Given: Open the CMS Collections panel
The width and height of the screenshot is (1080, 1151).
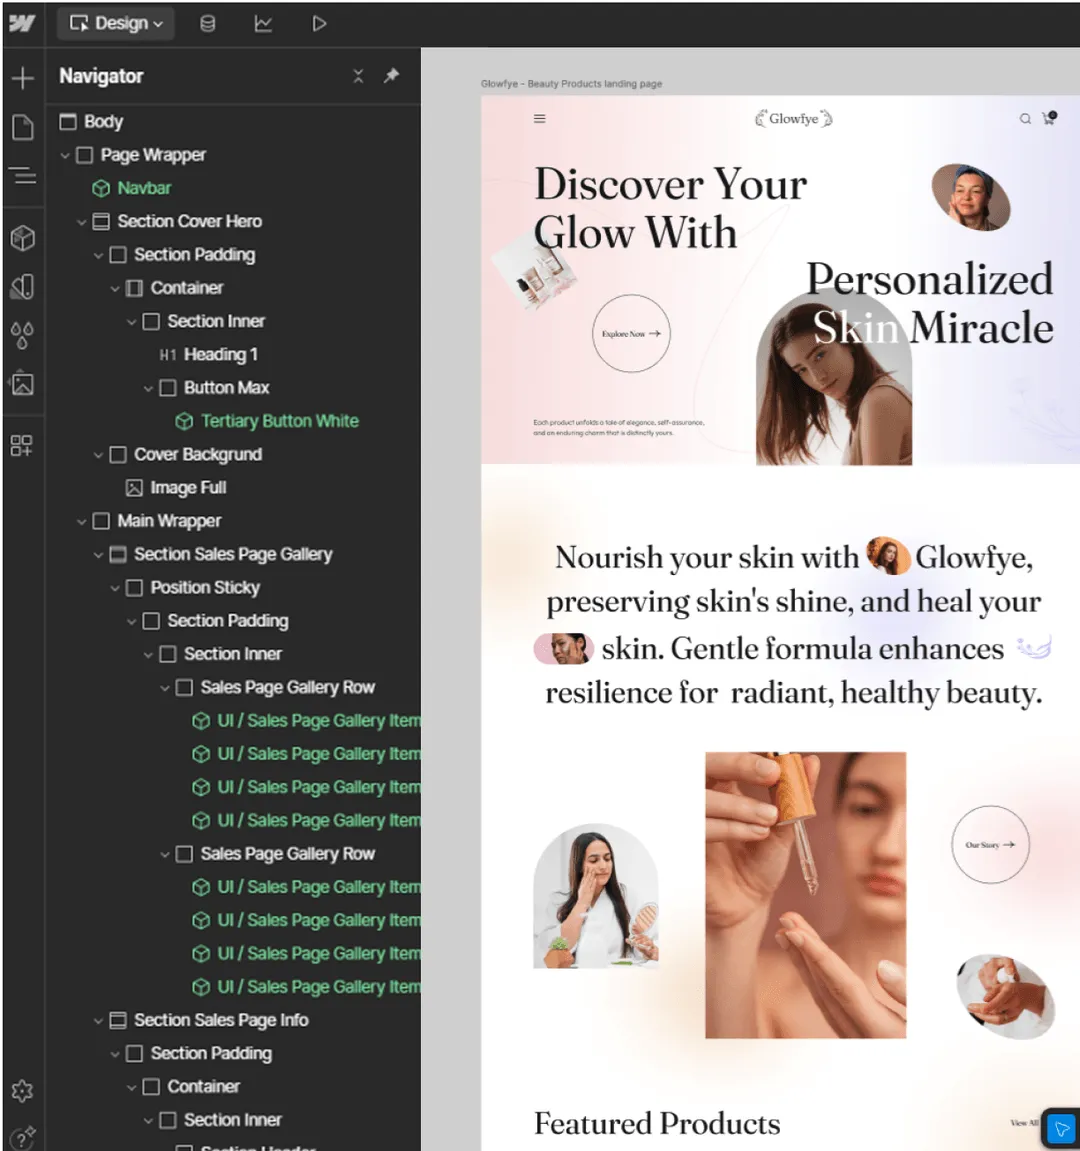Looking at the screenshot, I should [207, 24].
